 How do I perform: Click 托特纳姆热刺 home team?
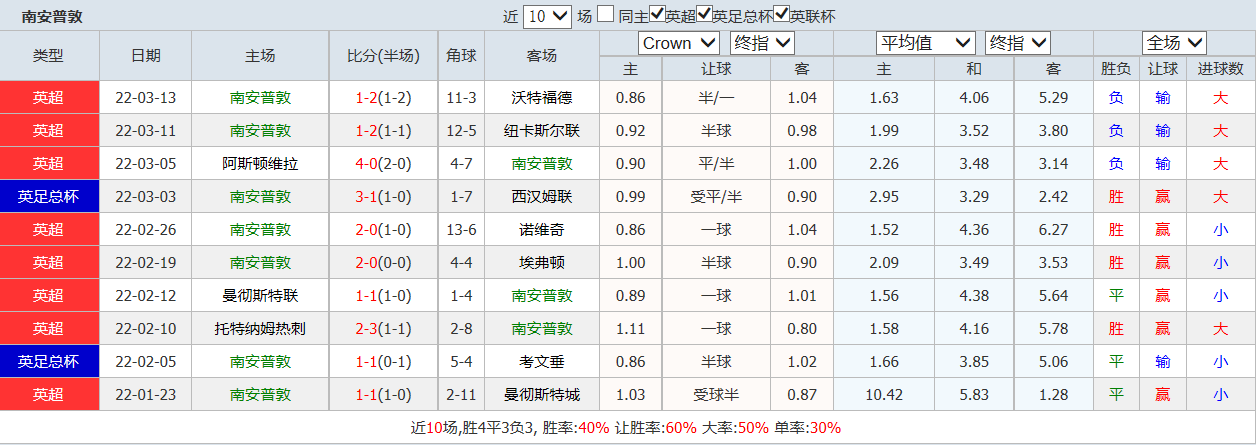[x=260, y=329]
